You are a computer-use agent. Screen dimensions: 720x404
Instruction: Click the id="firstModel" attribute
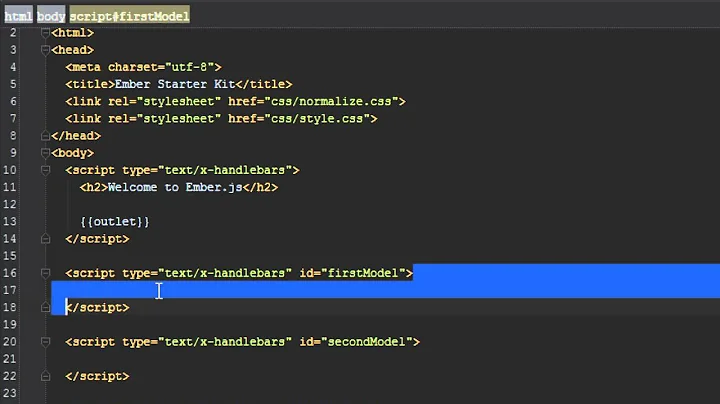tap(353, 273)
